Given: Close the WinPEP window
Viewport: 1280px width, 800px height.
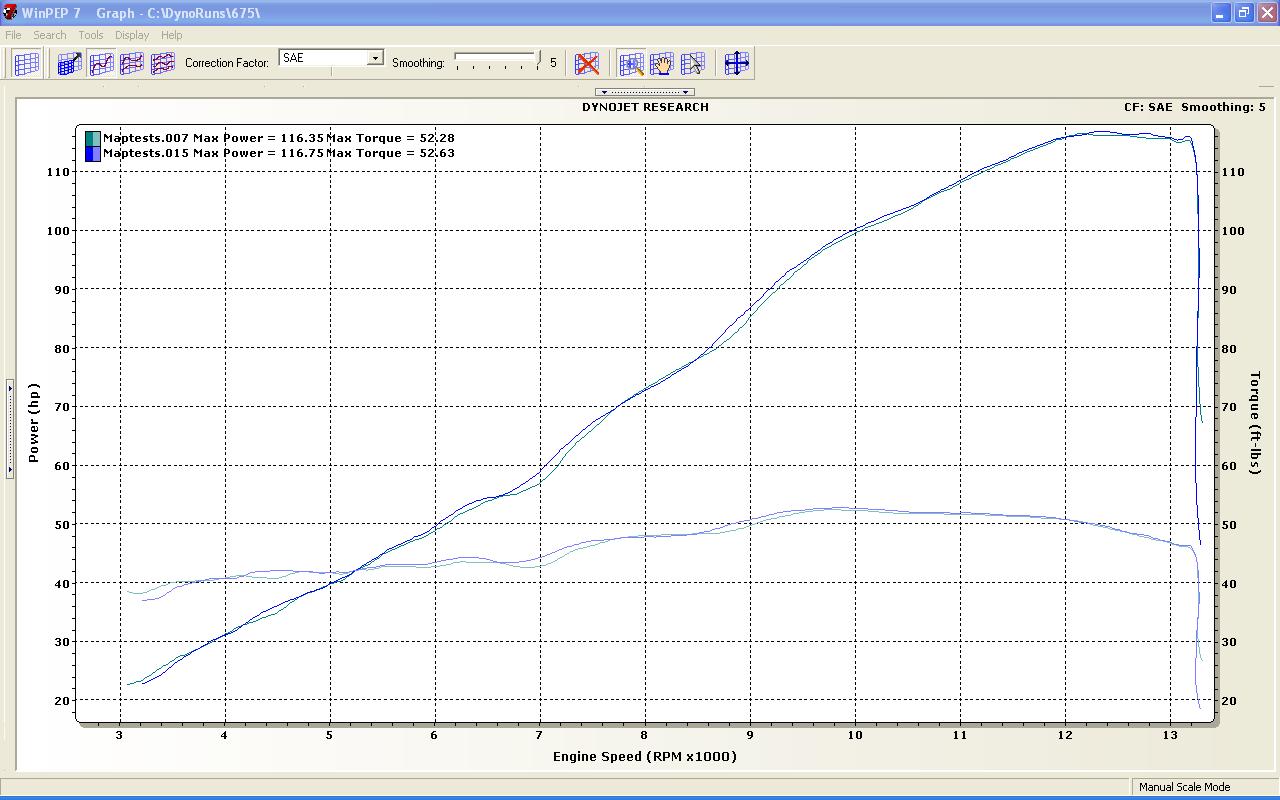Looking at the screenshot, I should pyautogui.click(x=1266, y=13).
